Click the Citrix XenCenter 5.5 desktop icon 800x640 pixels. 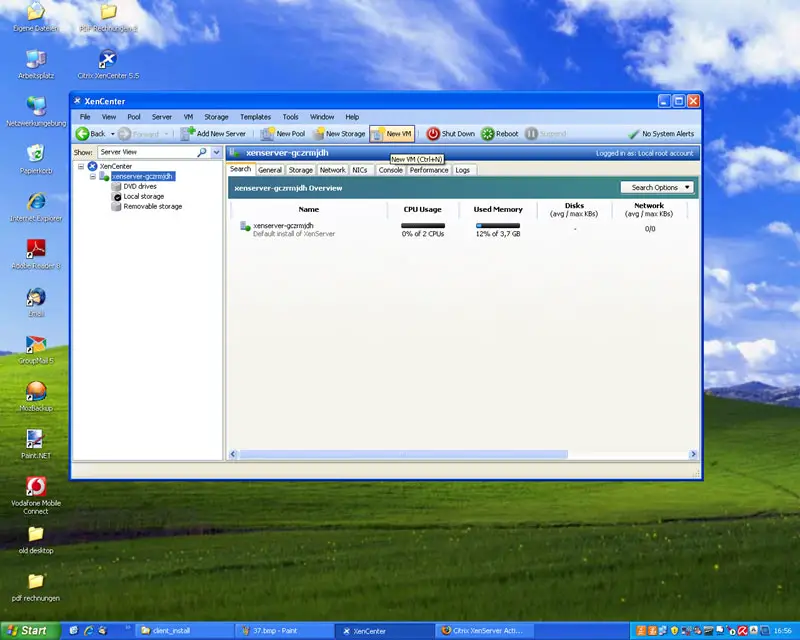pyautogui.click(x=108, y=65)
